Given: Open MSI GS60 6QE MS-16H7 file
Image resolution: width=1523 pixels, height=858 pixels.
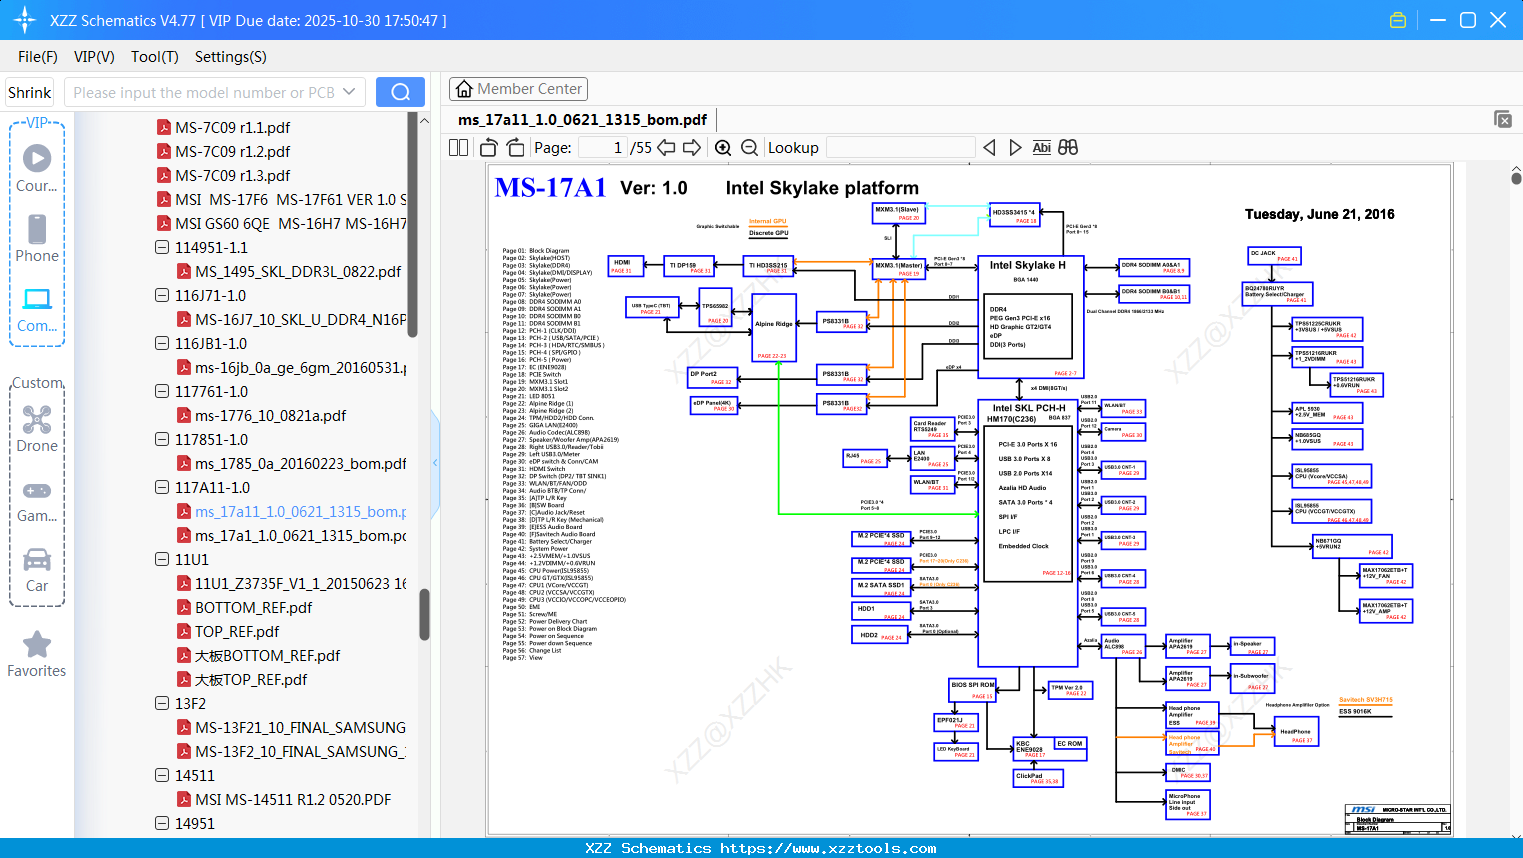Looking at the screenshot, I should coord(282,223).
